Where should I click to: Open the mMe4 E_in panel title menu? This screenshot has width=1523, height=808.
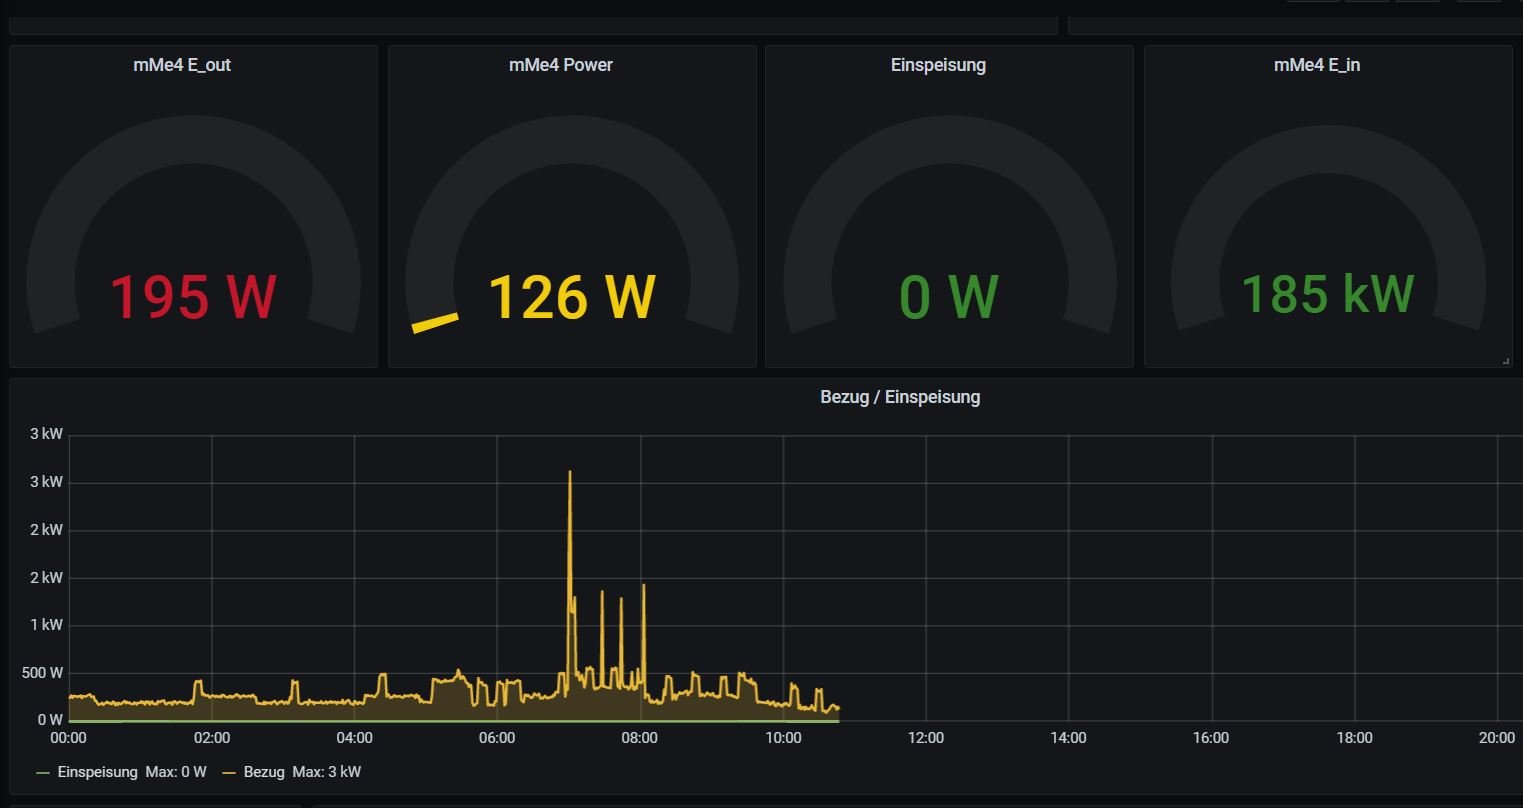[1316, 65]
